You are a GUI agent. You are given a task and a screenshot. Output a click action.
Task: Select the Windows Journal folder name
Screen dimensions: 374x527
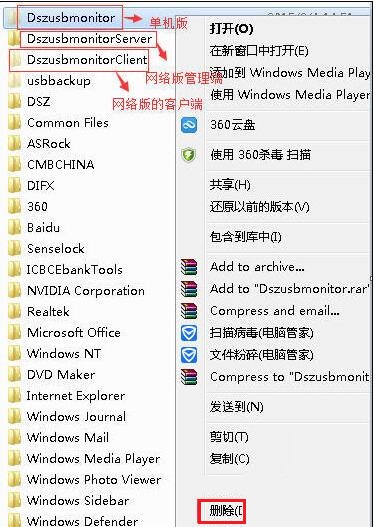[x=76, y=417]
